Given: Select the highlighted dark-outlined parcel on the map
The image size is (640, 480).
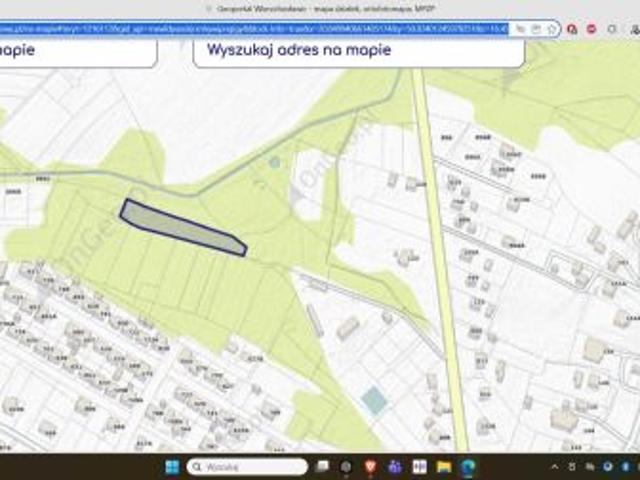Looking at the screenshot, I should click(x=182, y=227).
